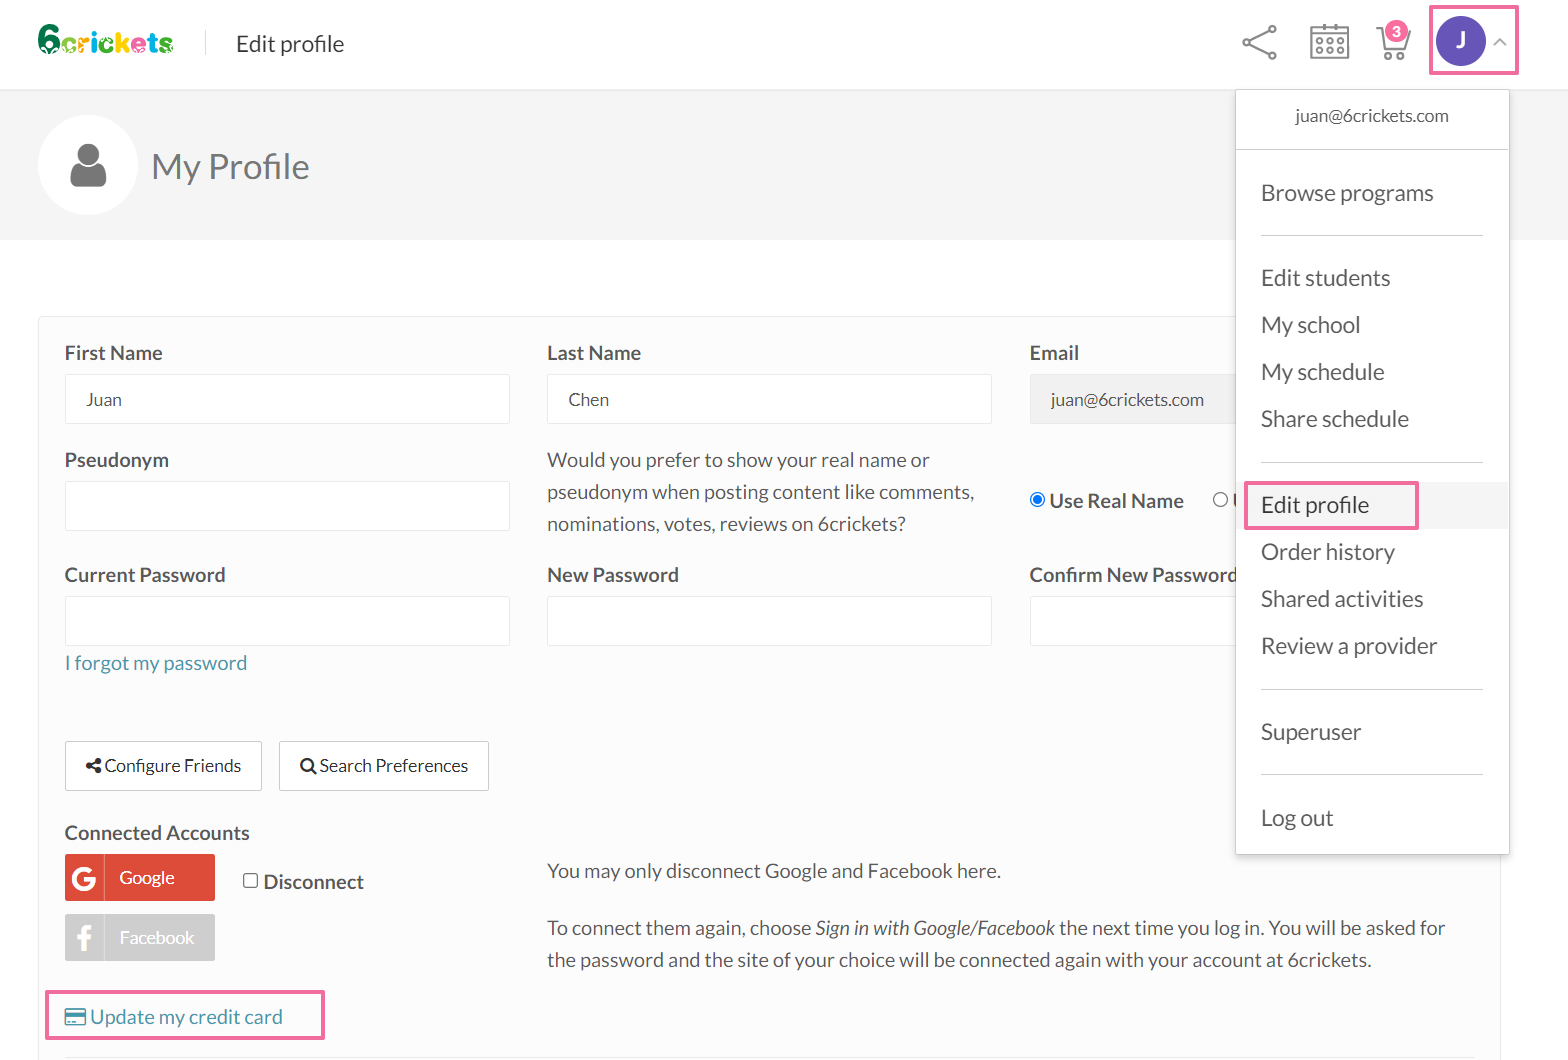Click the purple J user avatar
The height and width of the screenshot is (1060, 1568).
tap(1460, 41)
